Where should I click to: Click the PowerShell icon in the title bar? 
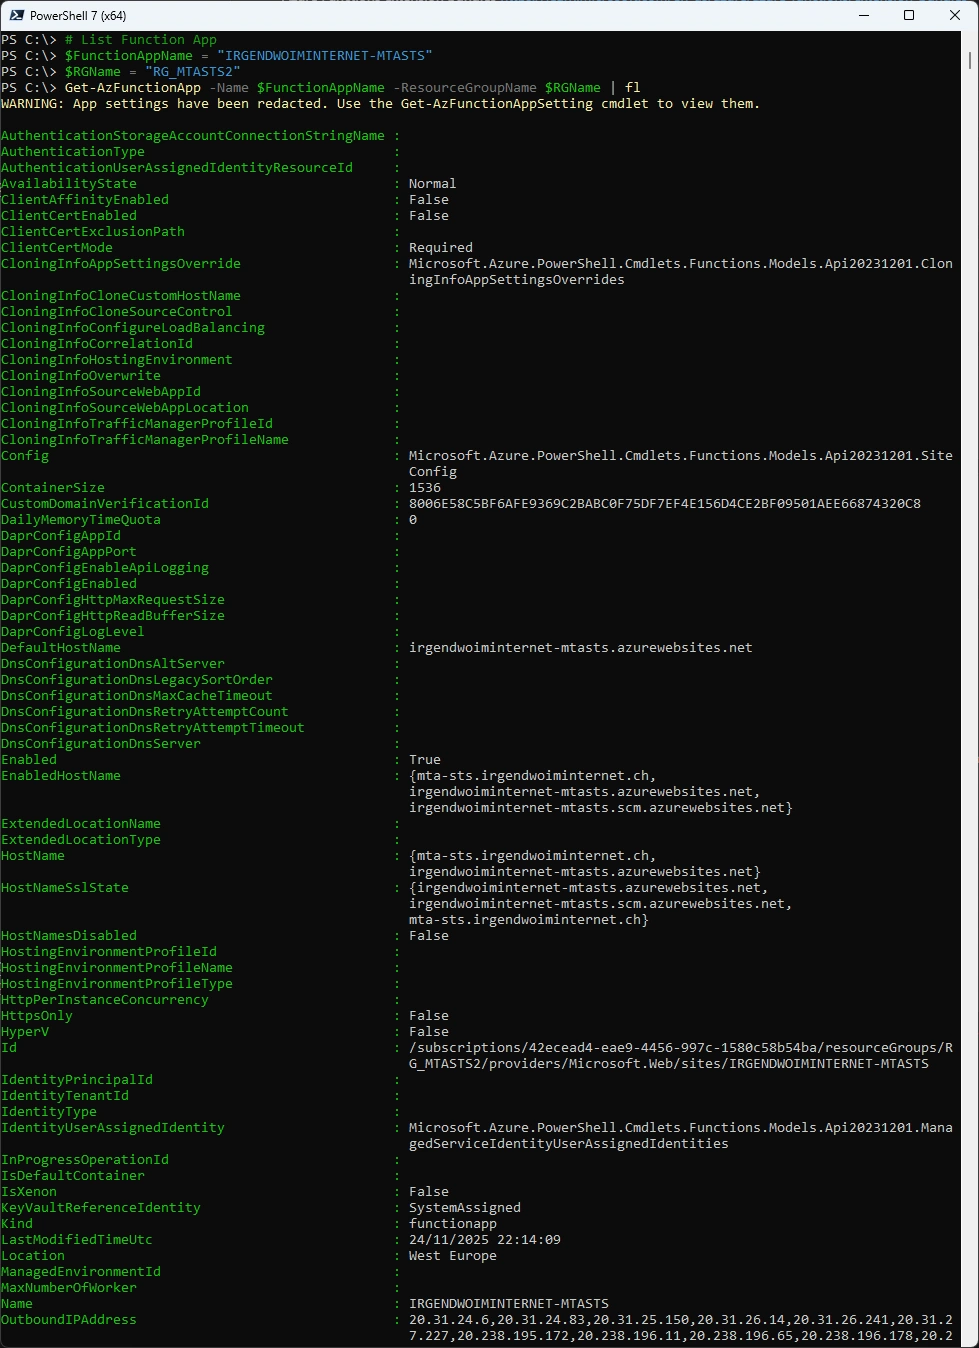16,15
